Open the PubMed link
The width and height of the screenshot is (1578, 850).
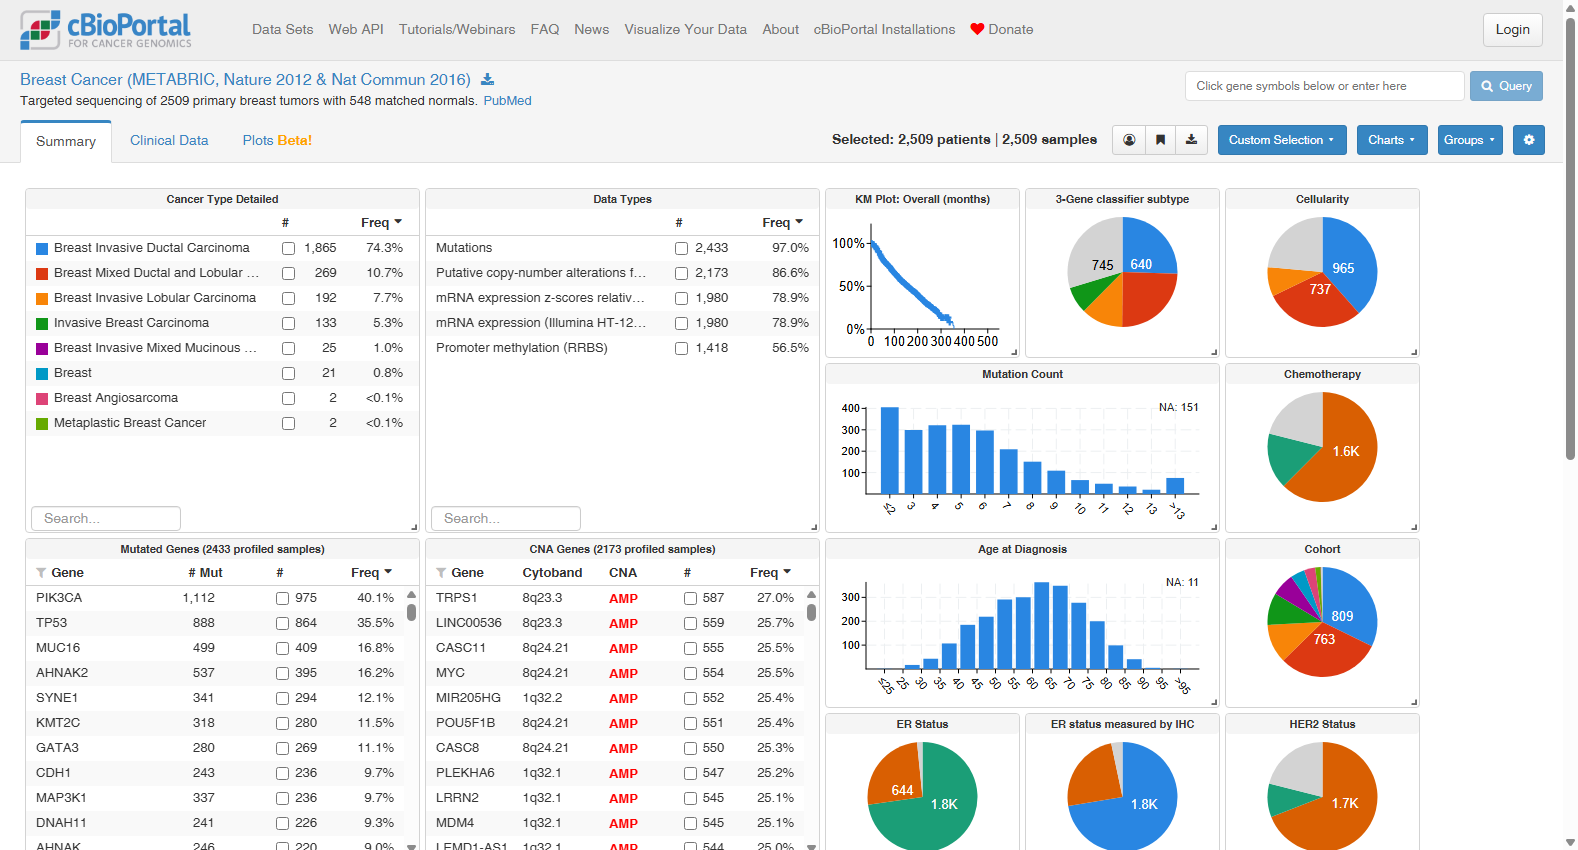click(507, 101)
